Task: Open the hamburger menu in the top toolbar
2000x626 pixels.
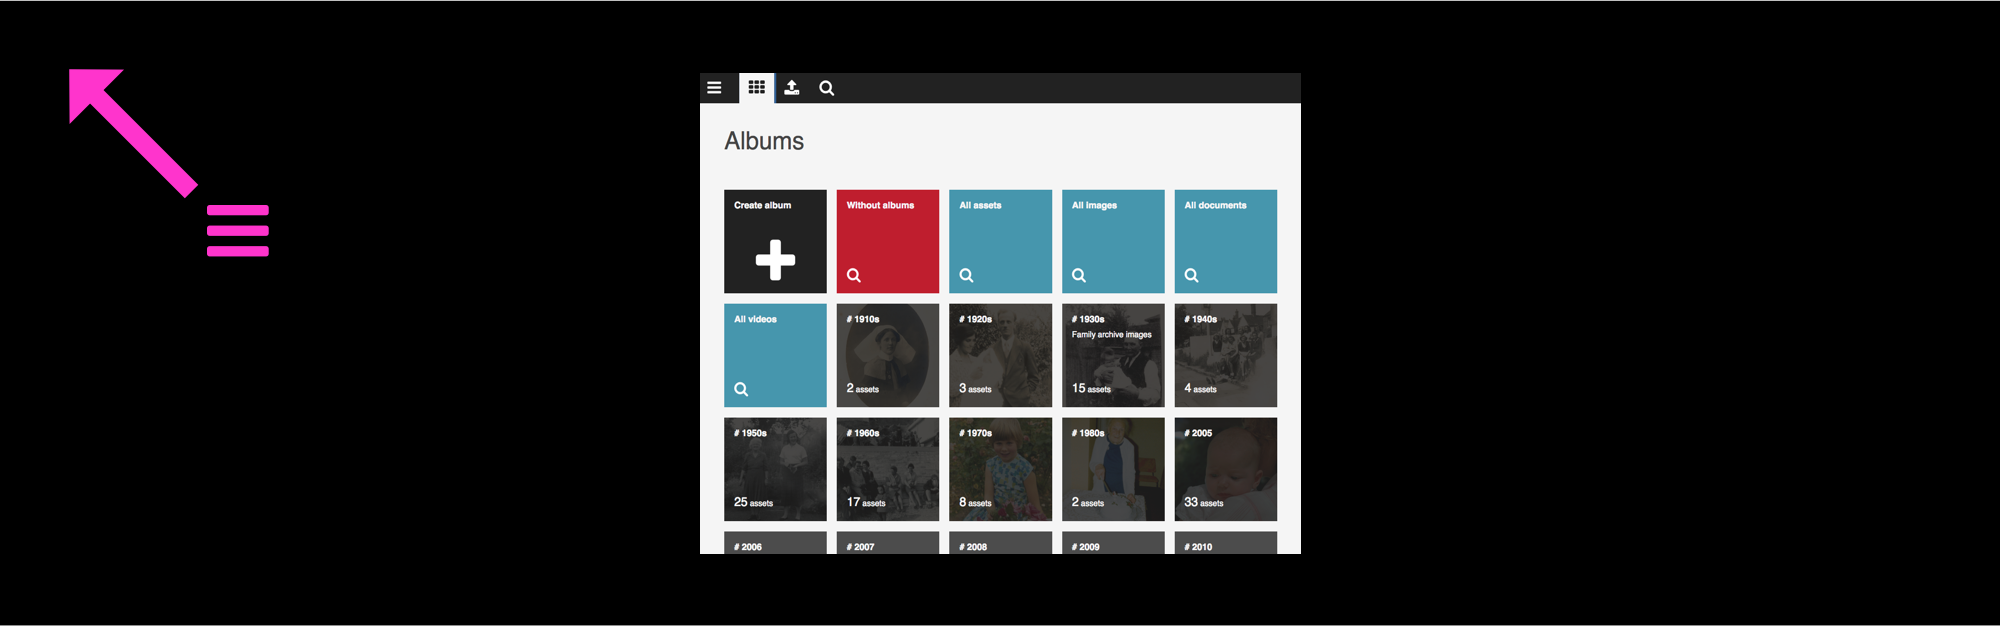Action: [x=714, y=88]
